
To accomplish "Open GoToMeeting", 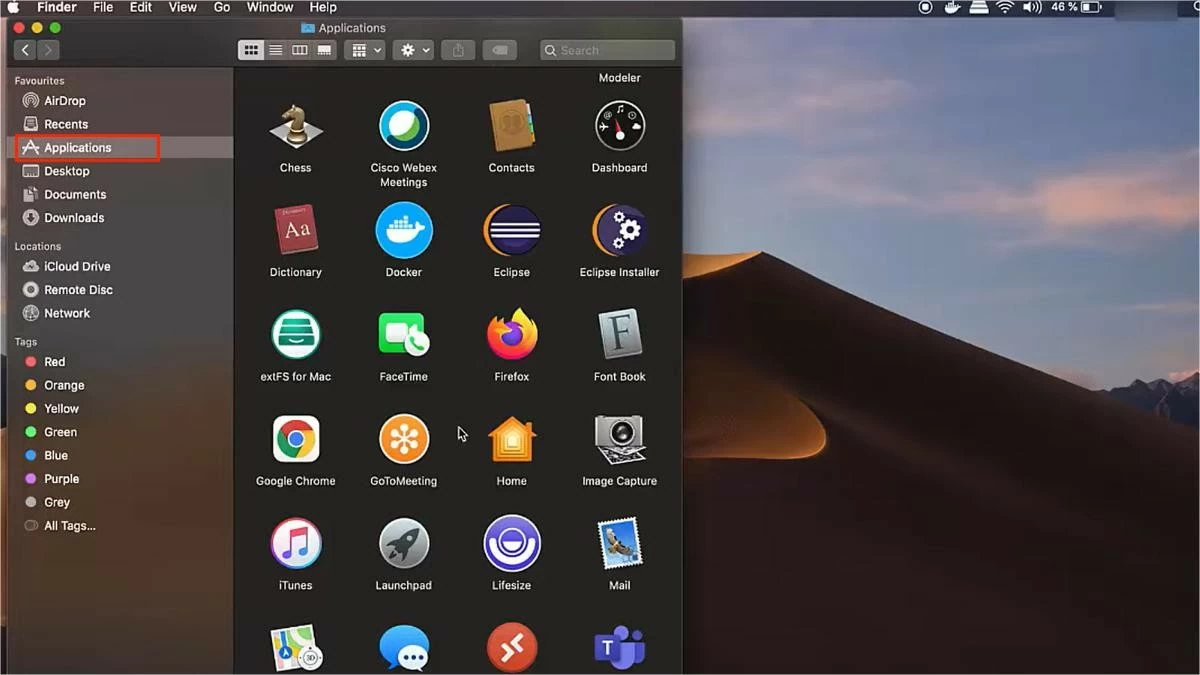I will coord(403,440).
